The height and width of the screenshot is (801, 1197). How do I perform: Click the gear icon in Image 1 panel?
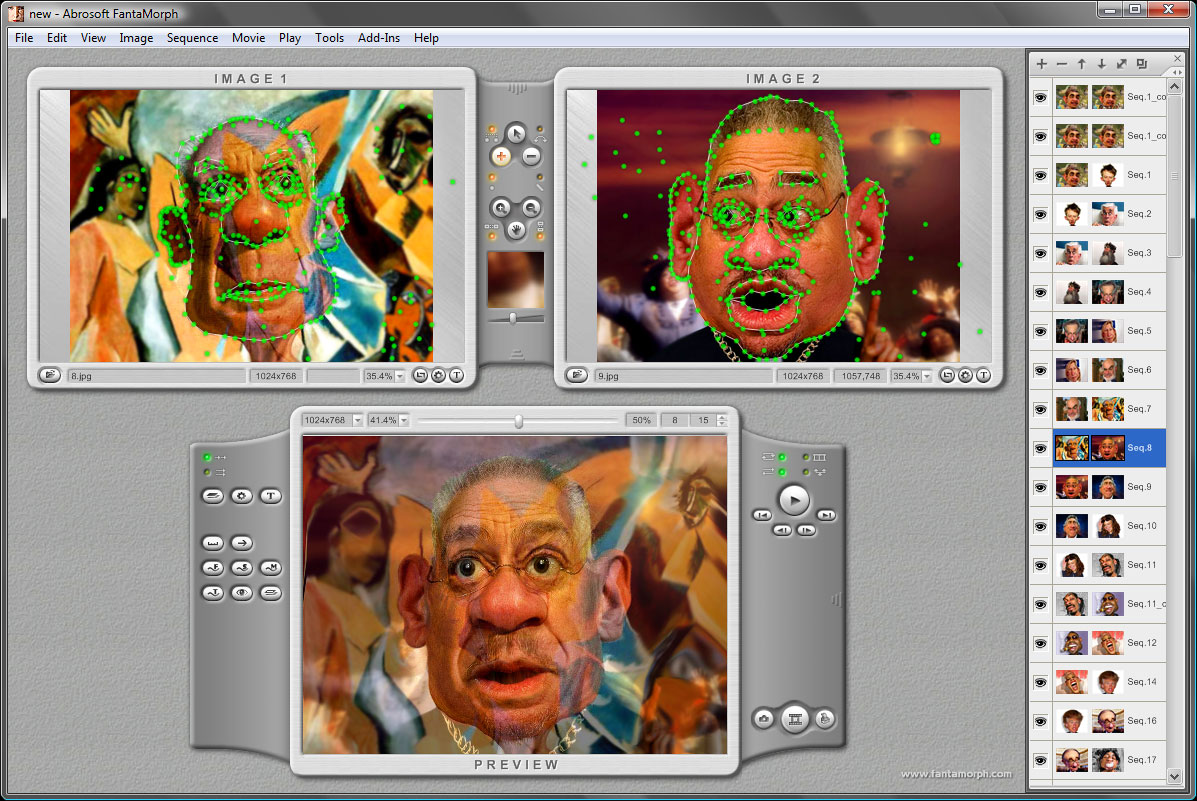438,375
